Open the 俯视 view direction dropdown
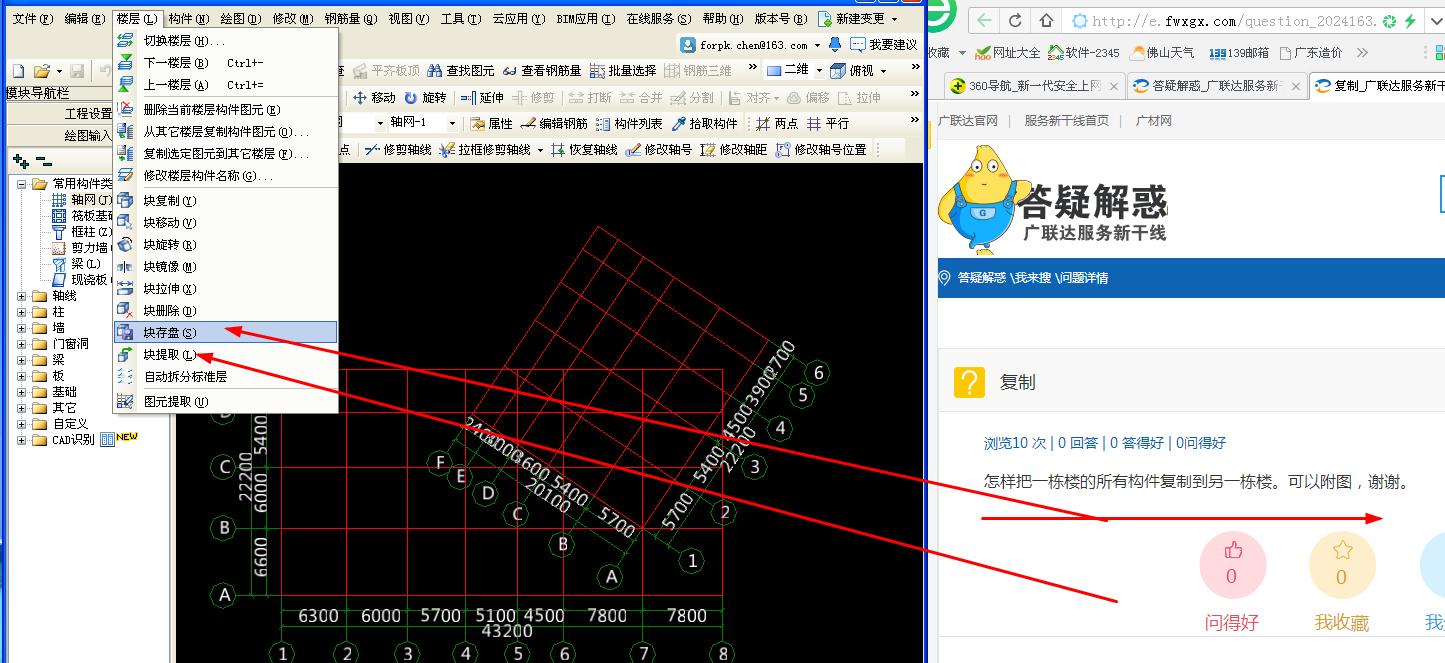 coord(885,70)
